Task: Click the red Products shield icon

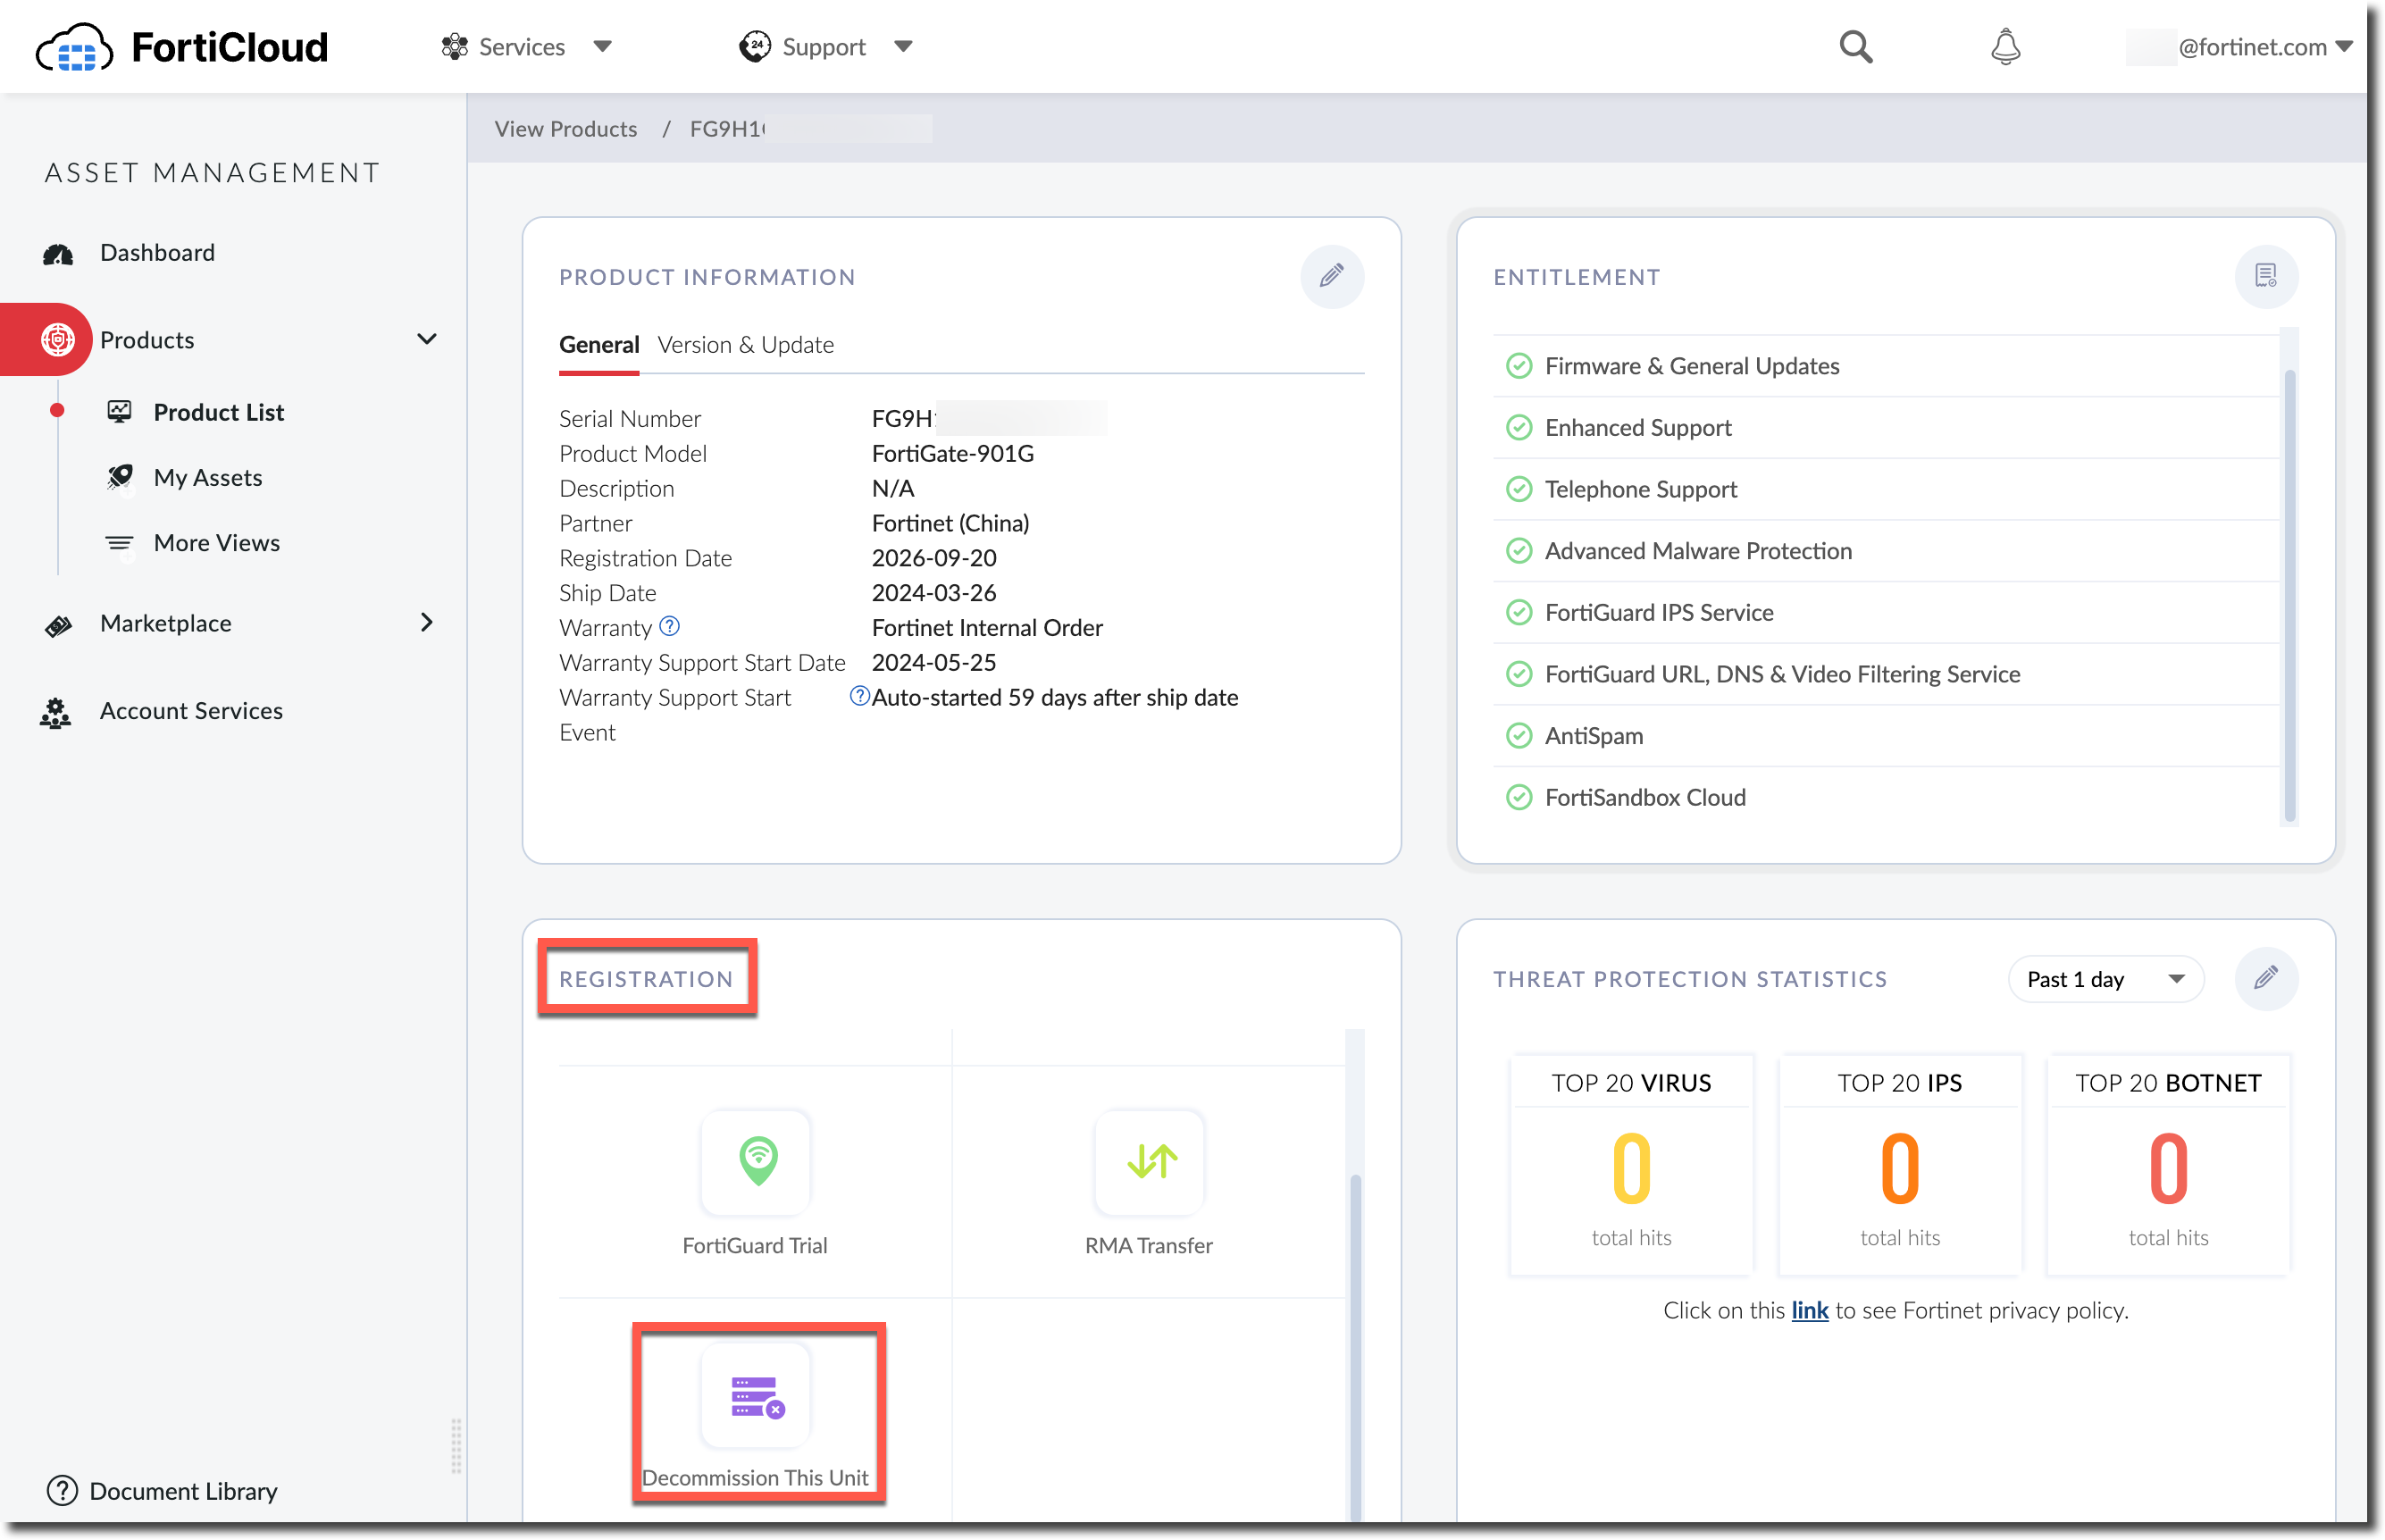Action: [58, 340]
